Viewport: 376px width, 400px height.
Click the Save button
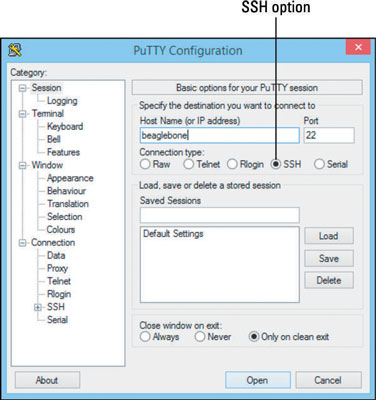pos(329,258)
